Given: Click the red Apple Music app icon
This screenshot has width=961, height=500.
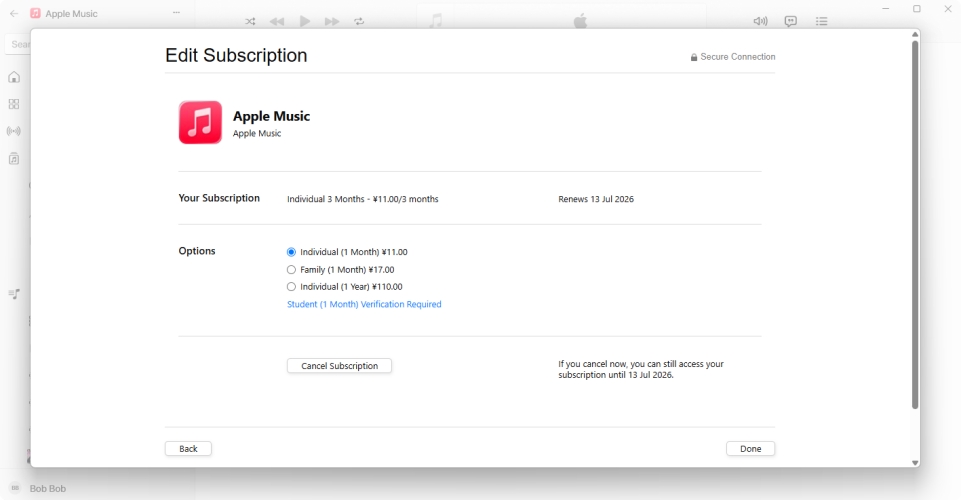Looking at the screenshot, I should (x=200, y=123).
